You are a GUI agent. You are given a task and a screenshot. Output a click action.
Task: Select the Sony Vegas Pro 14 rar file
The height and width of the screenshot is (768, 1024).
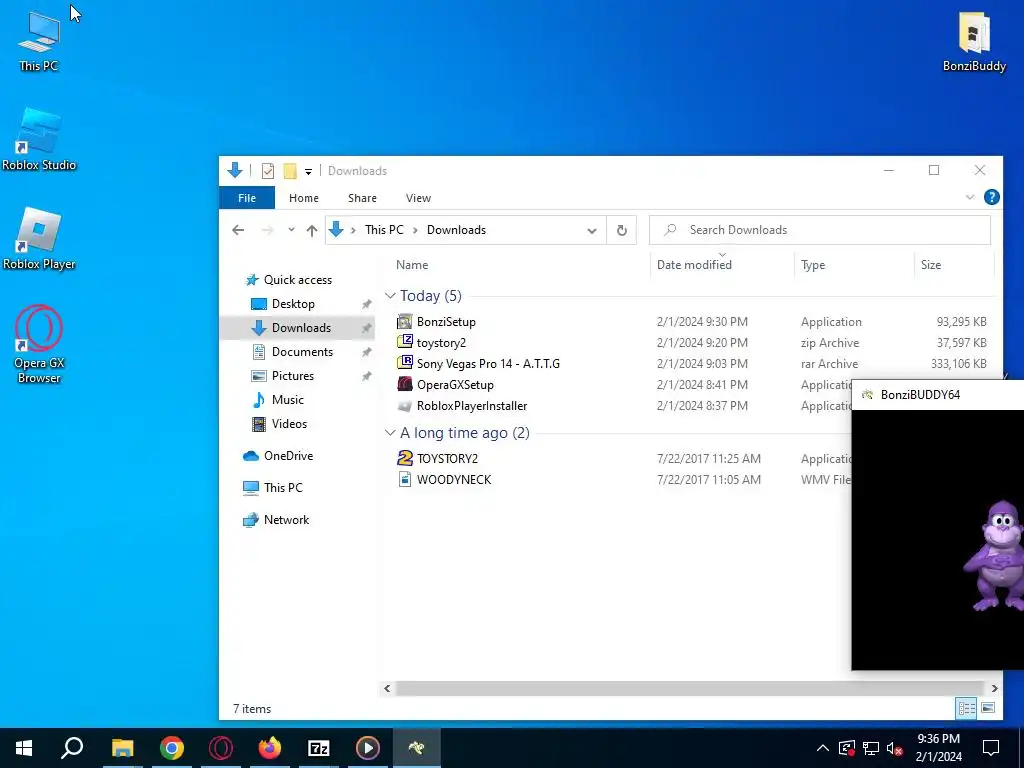488,363
